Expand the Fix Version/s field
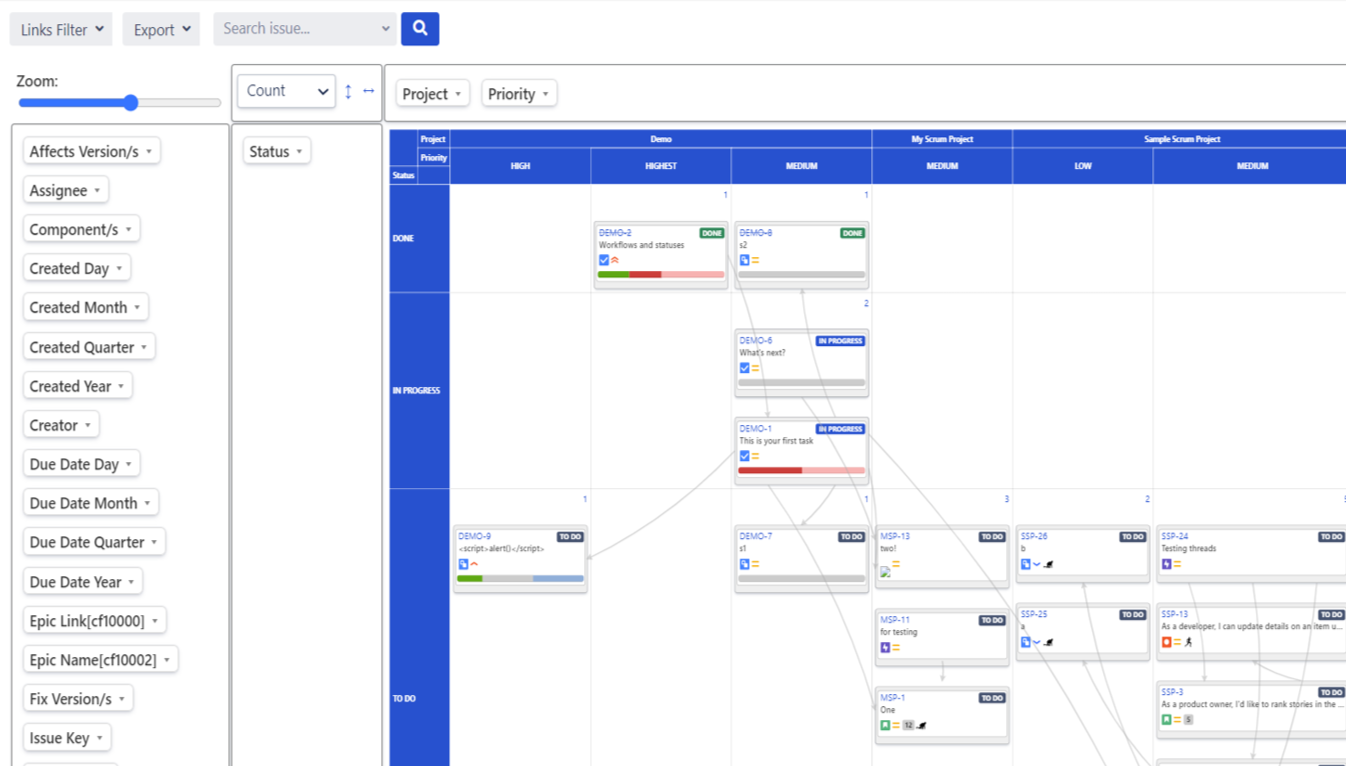This screenshot has height=766, width=1346. tap(78, 699)
